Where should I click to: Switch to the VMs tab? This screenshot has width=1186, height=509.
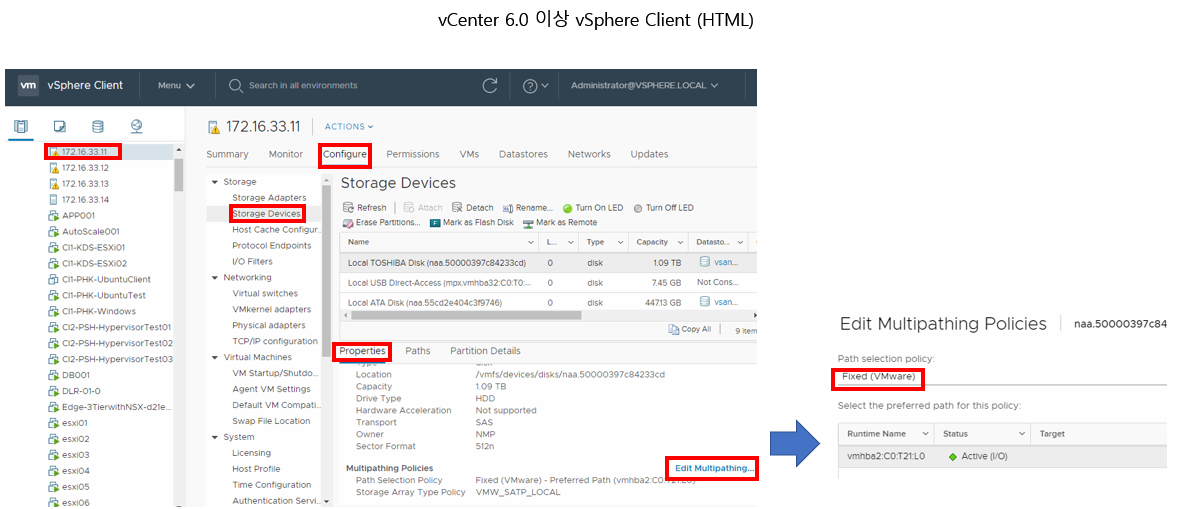pyautogui.click(x=469, y=154)
